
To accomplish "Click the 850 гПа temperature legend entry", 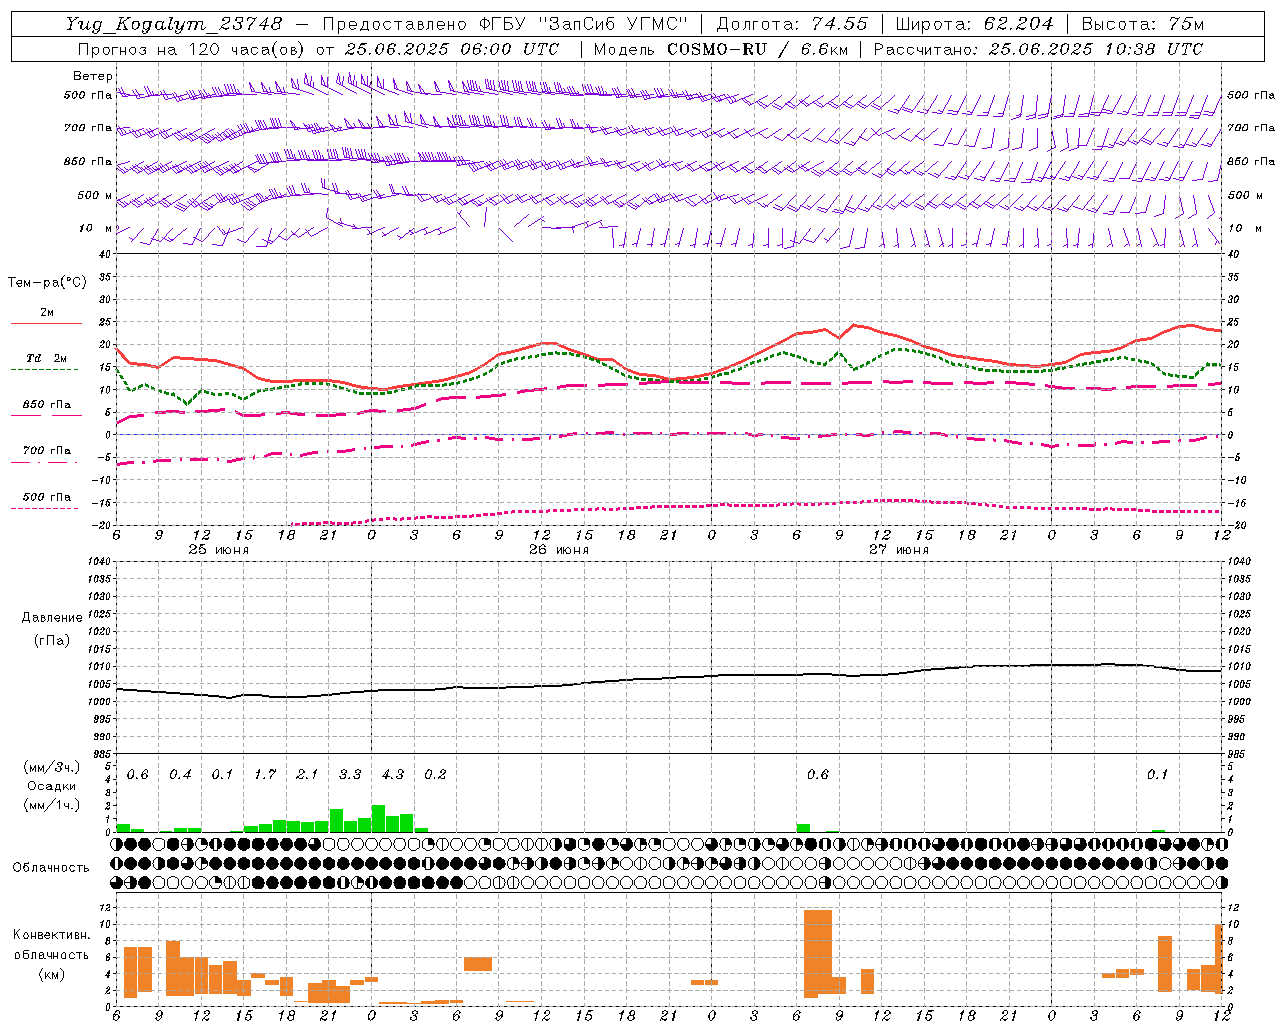I will click(46, 409).
